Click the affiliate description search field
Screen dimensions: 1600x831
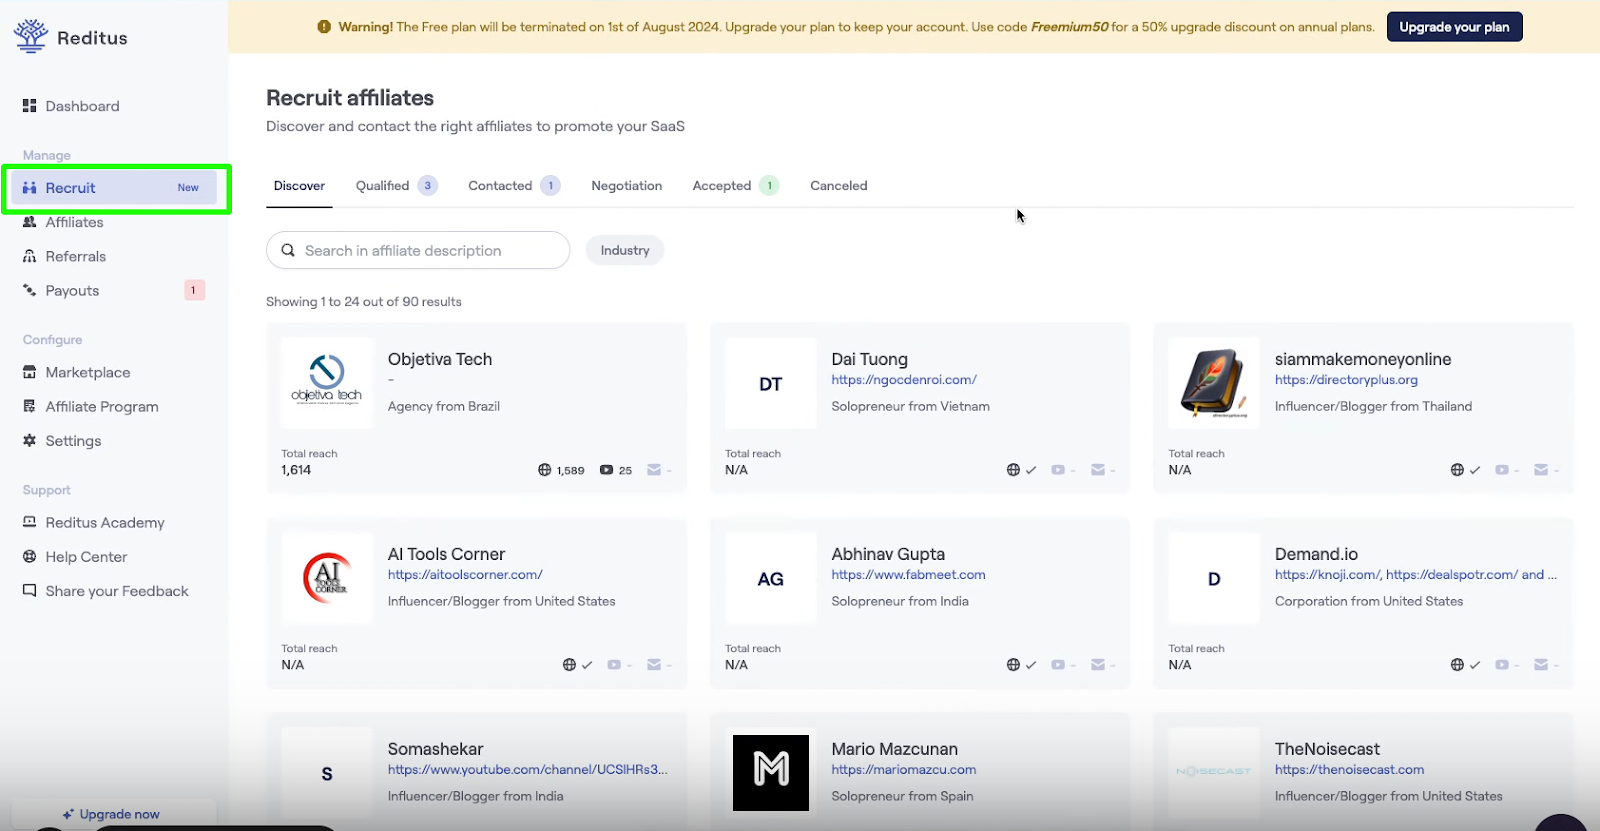[418, 250]
